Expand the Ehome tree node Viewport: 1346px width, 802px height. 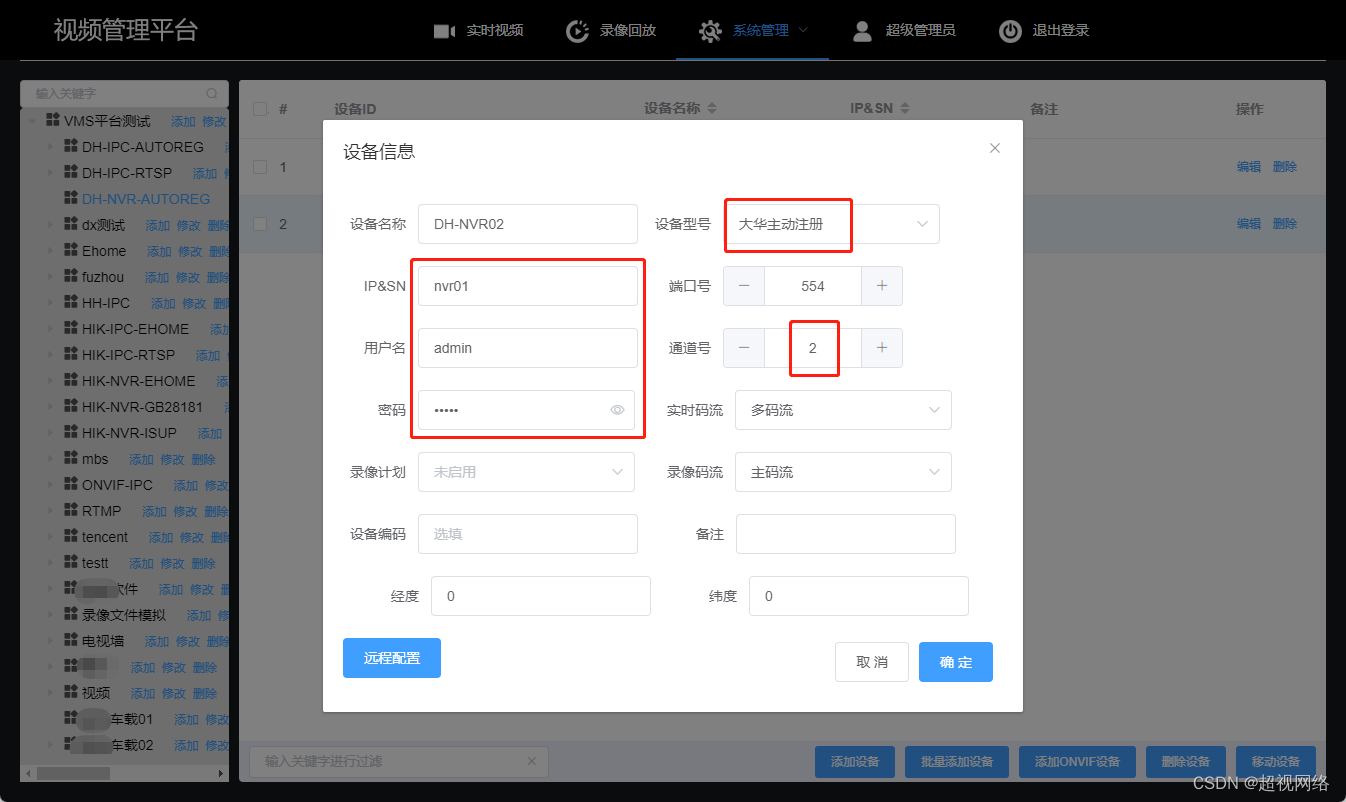[x=51, y=251]
